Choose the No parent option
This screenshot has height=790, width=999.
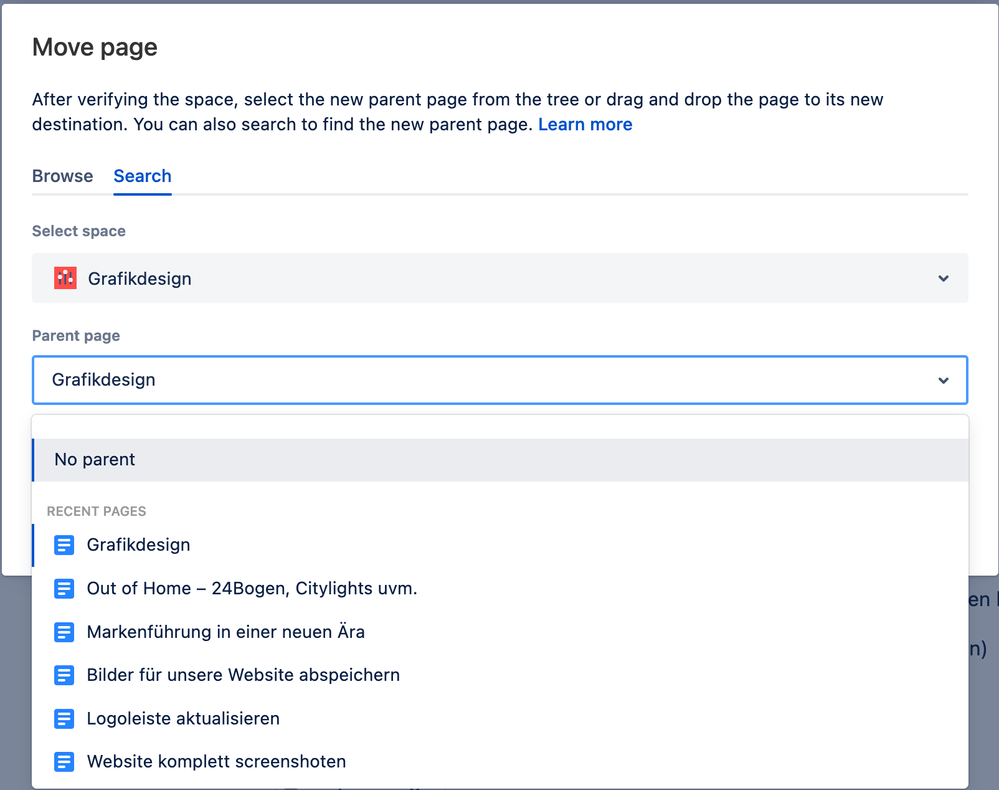(x=95, y=460)
